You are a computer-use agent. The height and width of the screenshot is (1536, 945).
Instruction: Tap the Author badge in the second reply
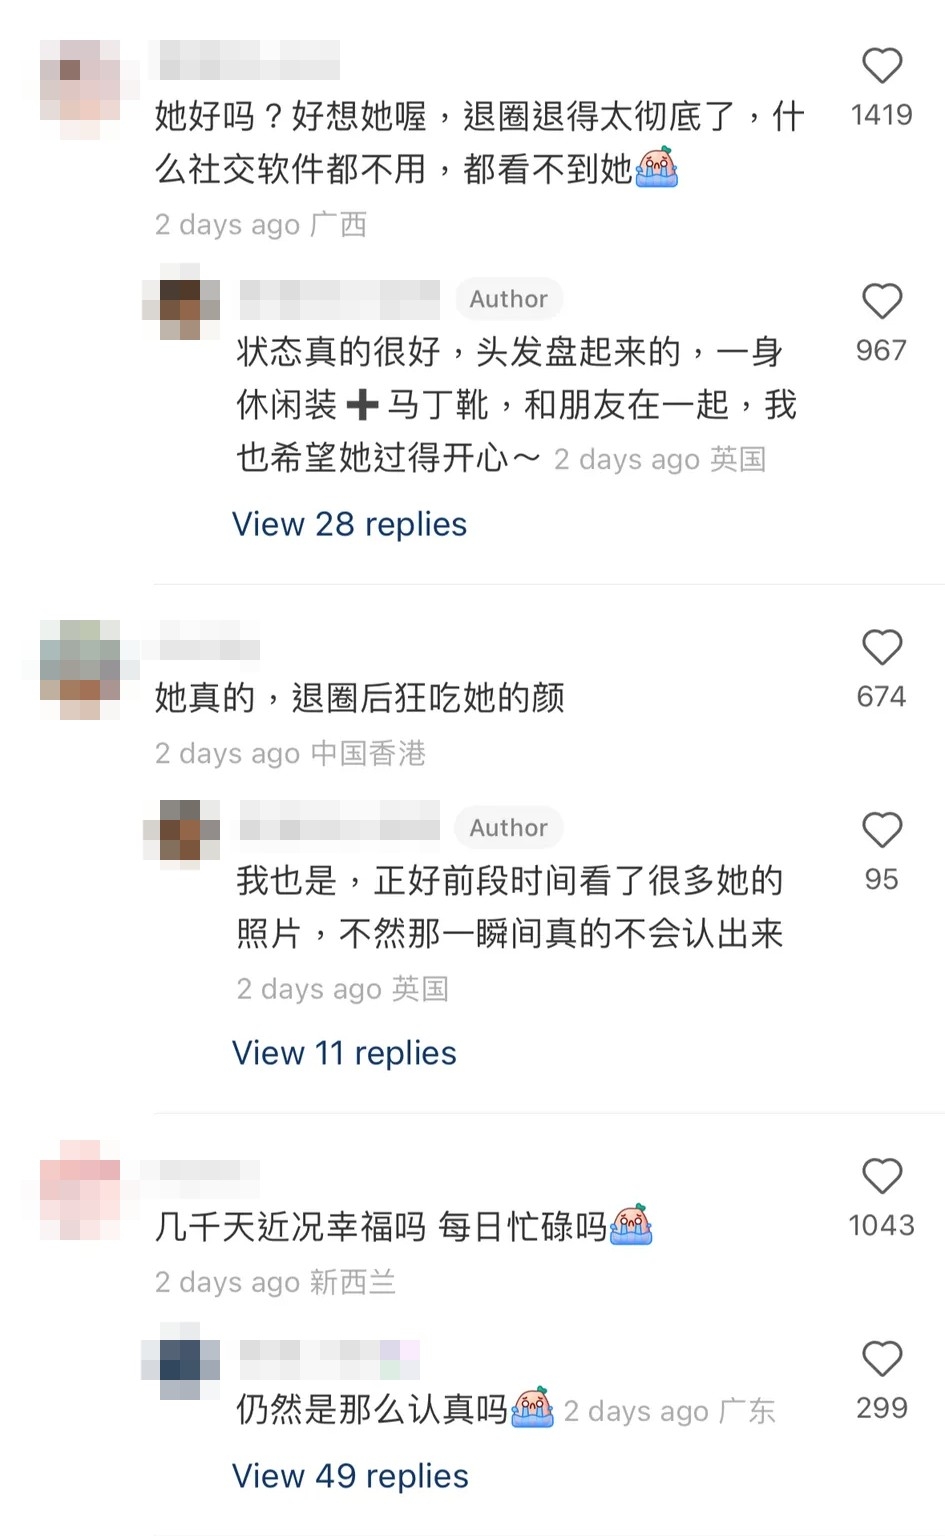(509, 828)
